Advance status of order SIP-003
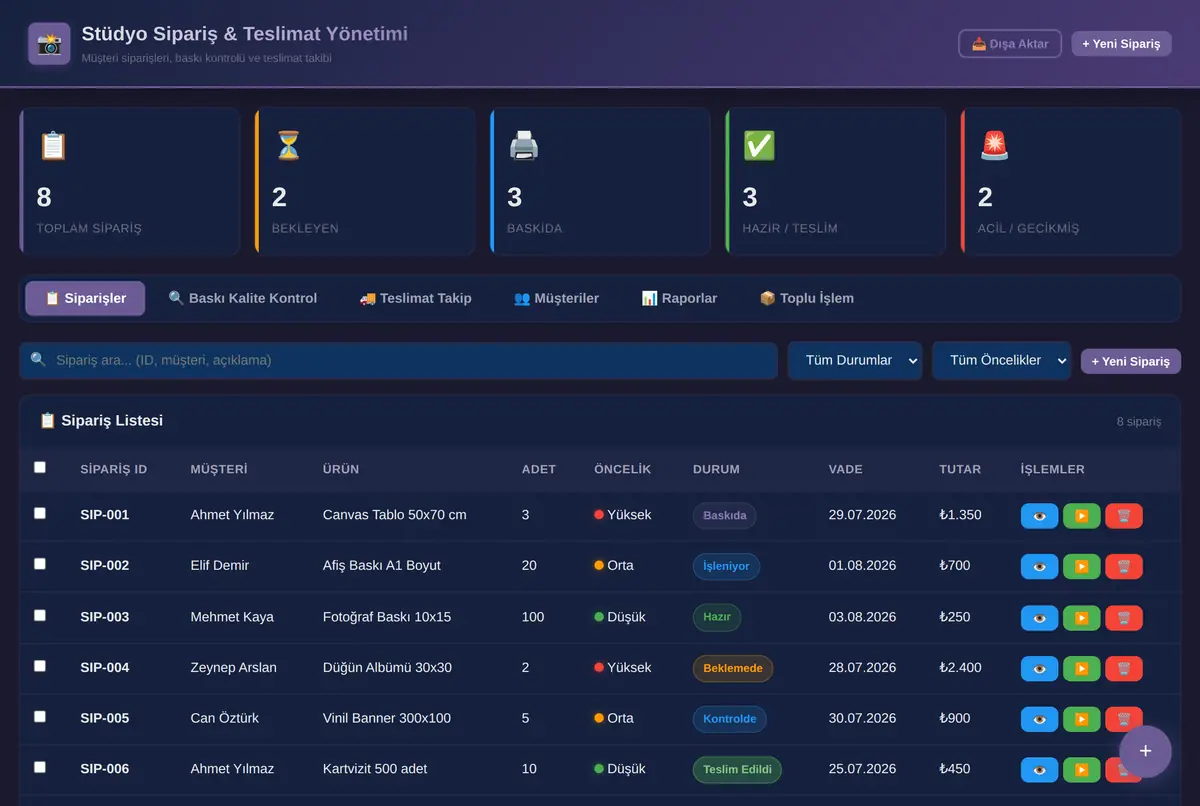This screenshot has width=1200, height=806. (x=1081, y=618)
